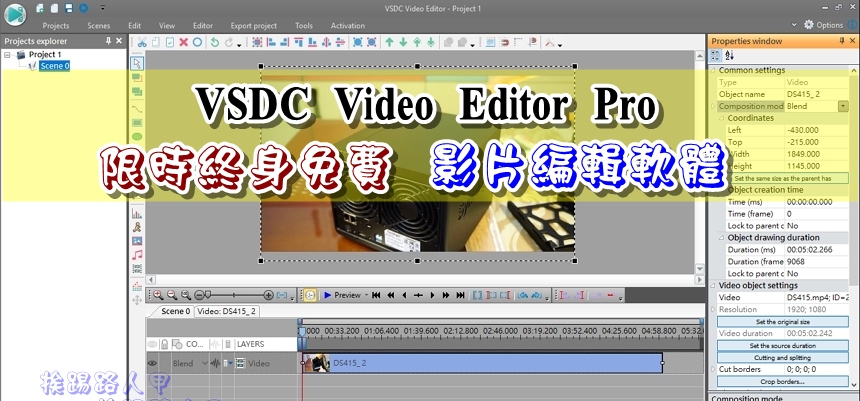Switch to the Video: DS415_ 2 tab
This screenshot has width=860, height=401.
227,311
